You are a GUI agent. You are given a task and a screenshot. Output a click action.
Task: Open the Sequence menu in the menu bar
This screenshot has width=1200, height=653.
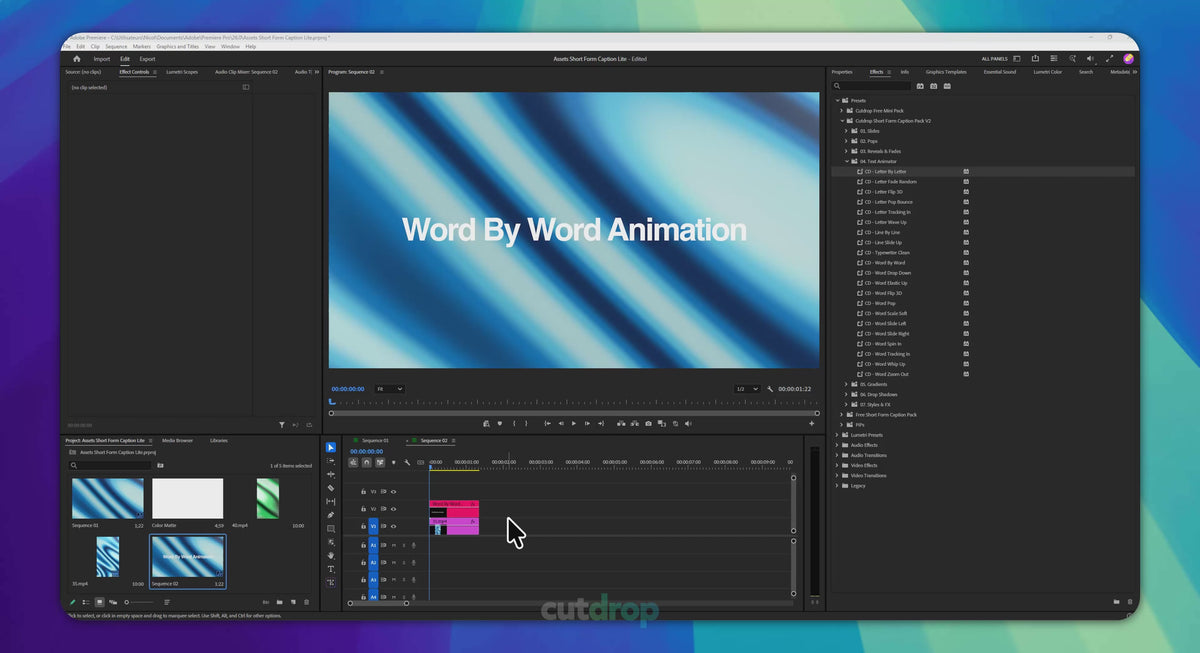tap(116, 46)
